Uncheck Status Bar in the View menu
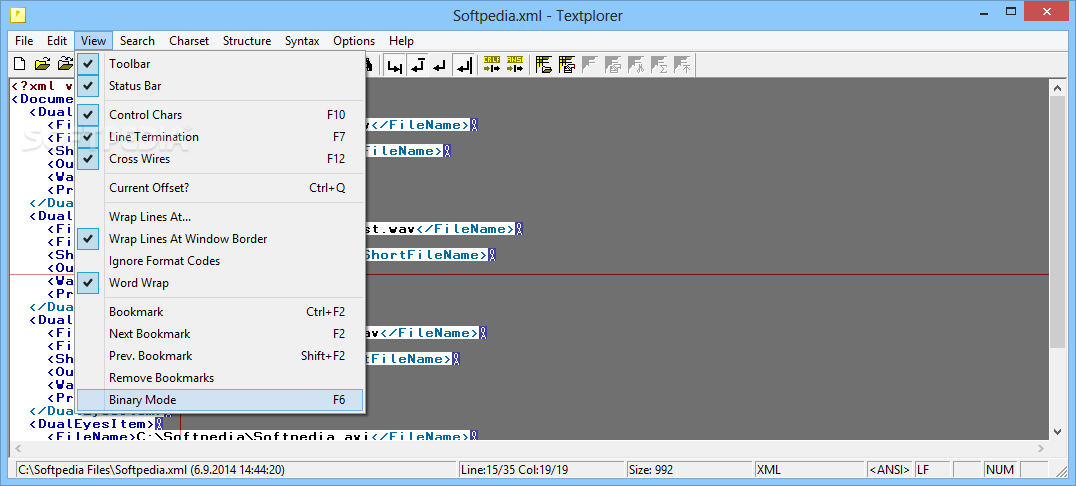 220,86
